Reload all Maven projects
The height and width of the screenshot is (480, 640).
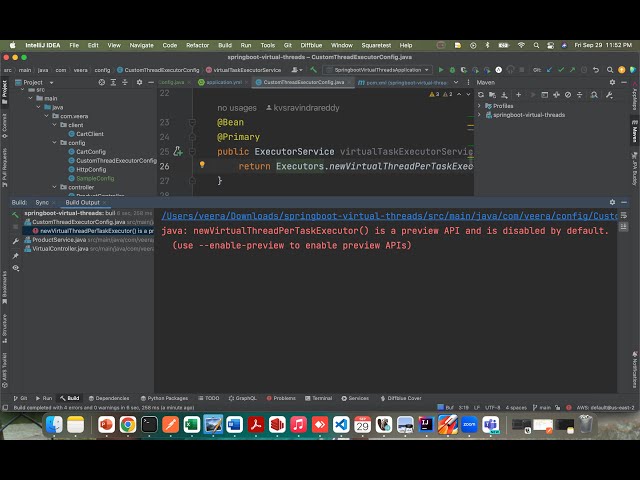point(481,95)
